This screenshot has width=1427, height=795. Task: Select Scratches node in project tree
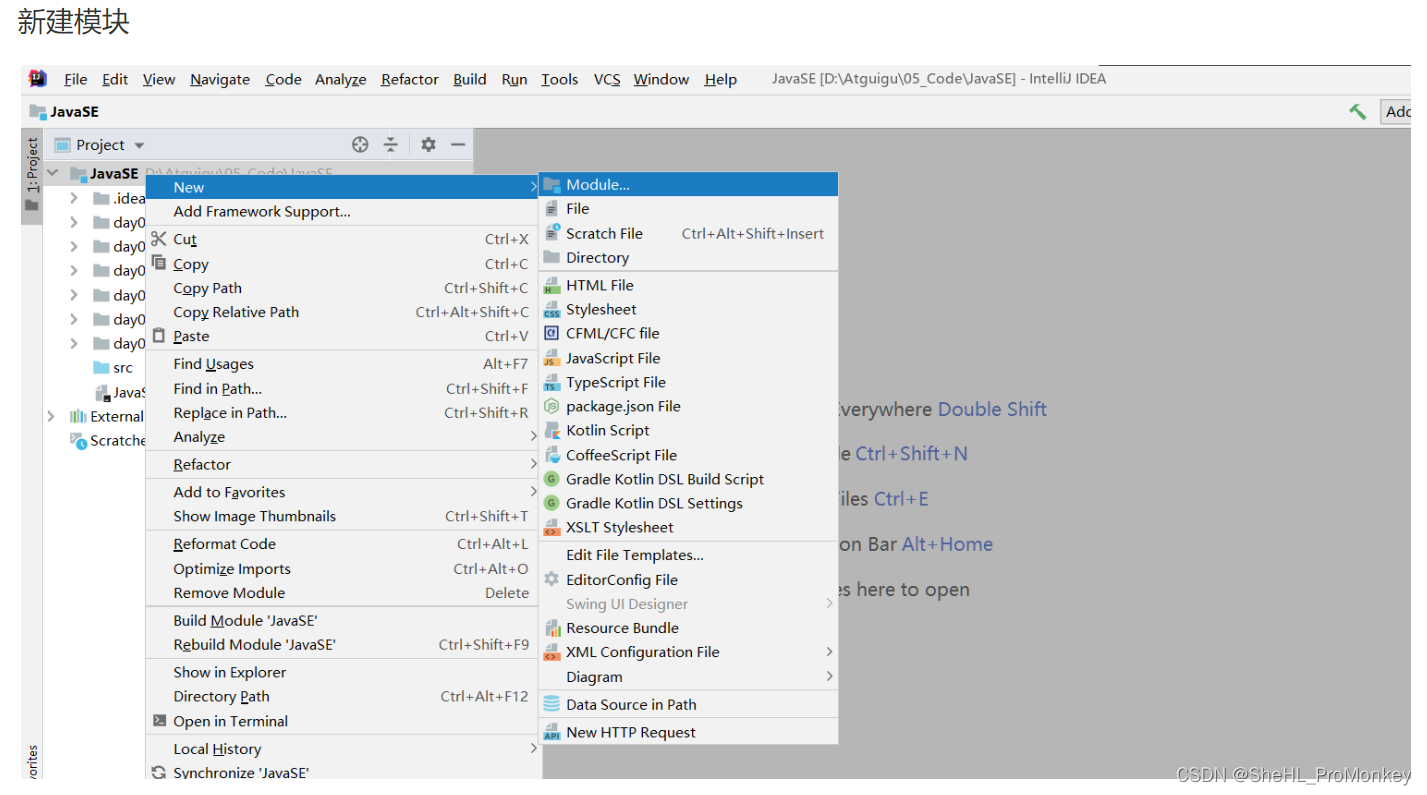click(x=108, y=440)
